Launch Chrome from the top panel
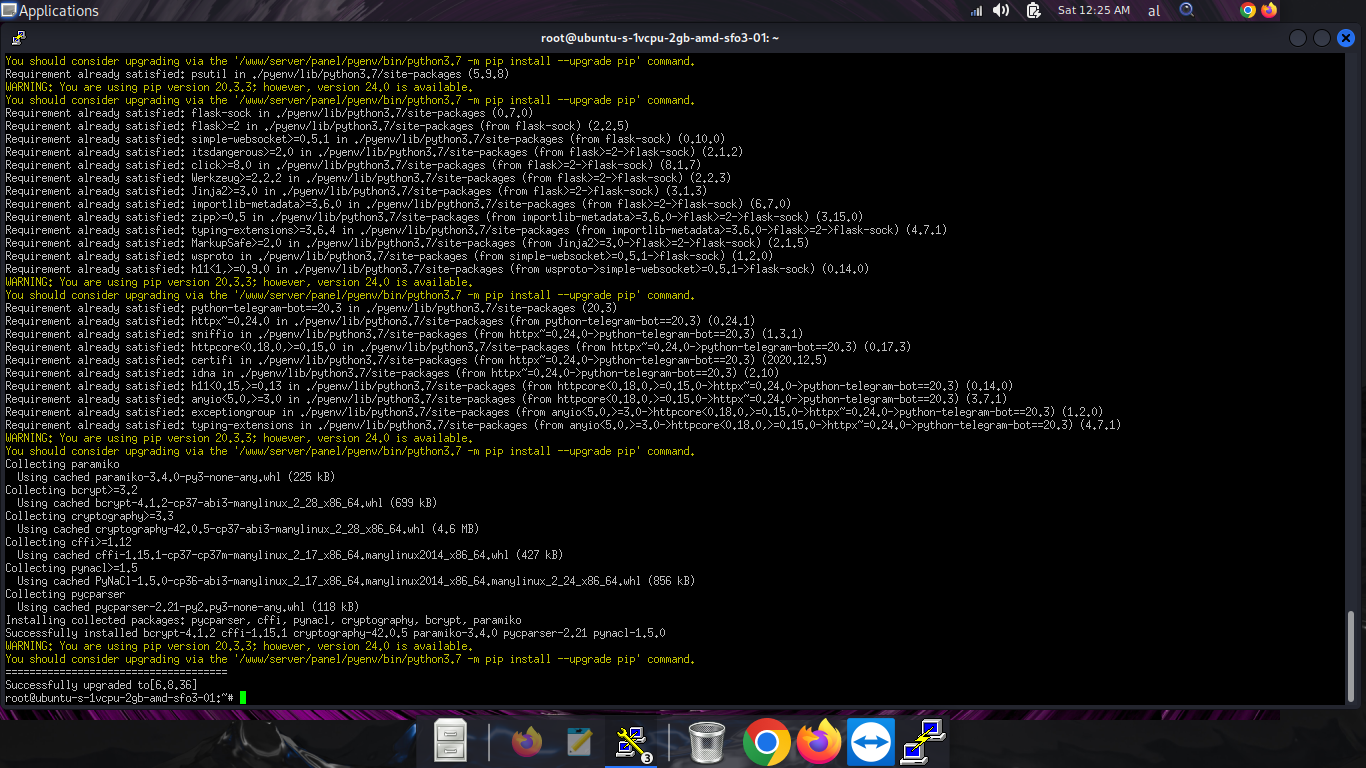Viewport: 1366px width, 768px height. (x=1247, y=10)
